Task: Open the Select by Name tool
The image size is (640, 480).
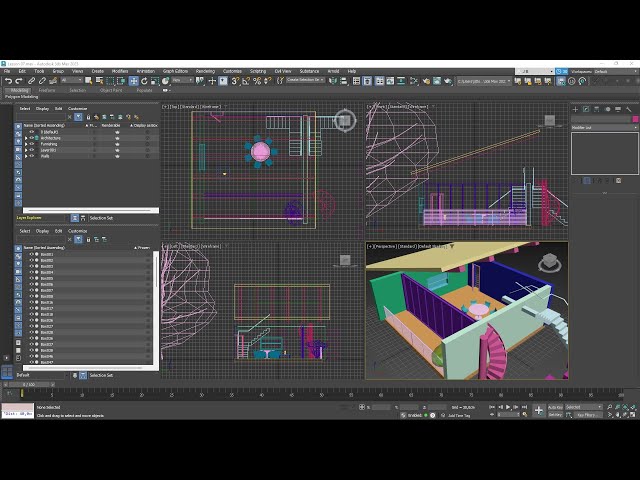Action: [x=99, y=81]
